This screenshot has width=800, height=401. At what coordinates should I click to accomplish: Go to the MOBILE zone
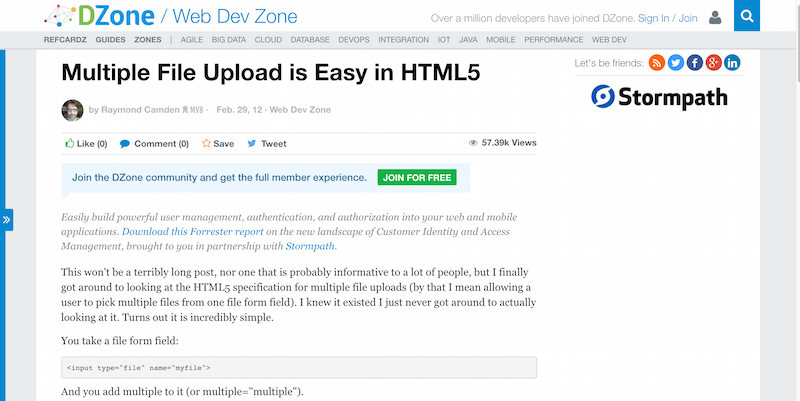pos(501,39)
